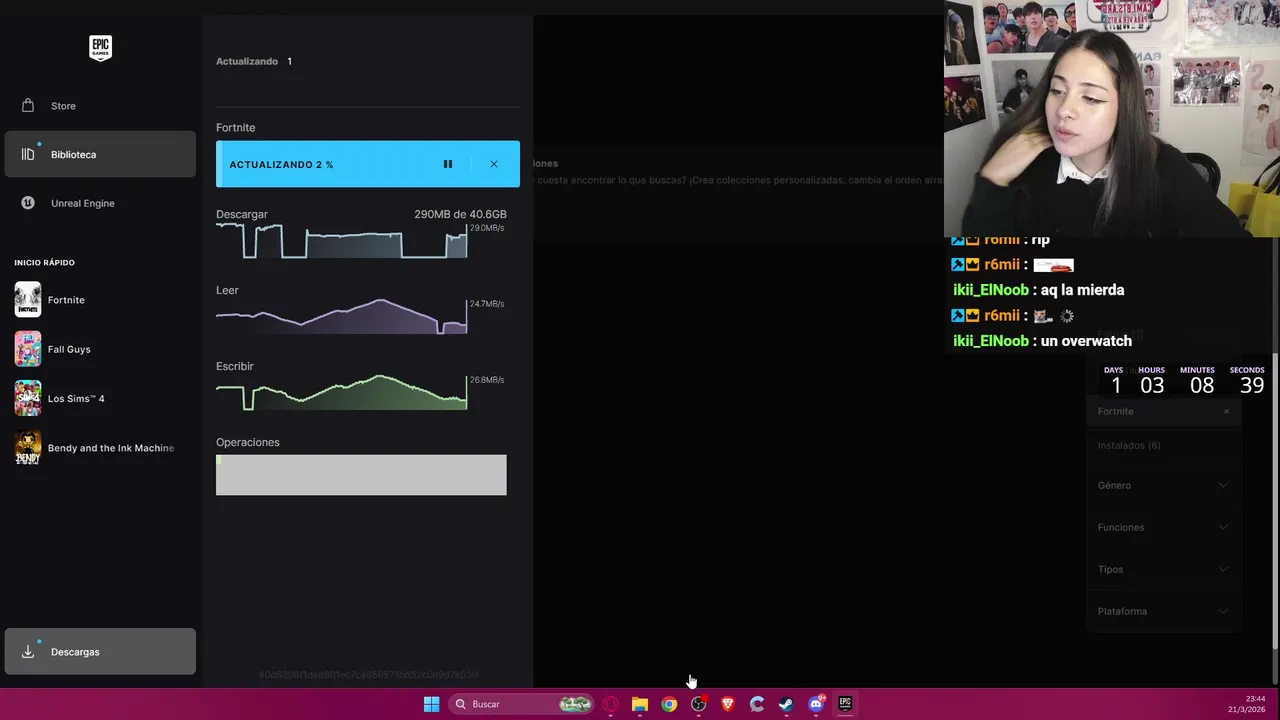Viewport: 1280px width, 720px height.
Task: Launch Fortnite from quick launch
Action: [x=100, y=300]
